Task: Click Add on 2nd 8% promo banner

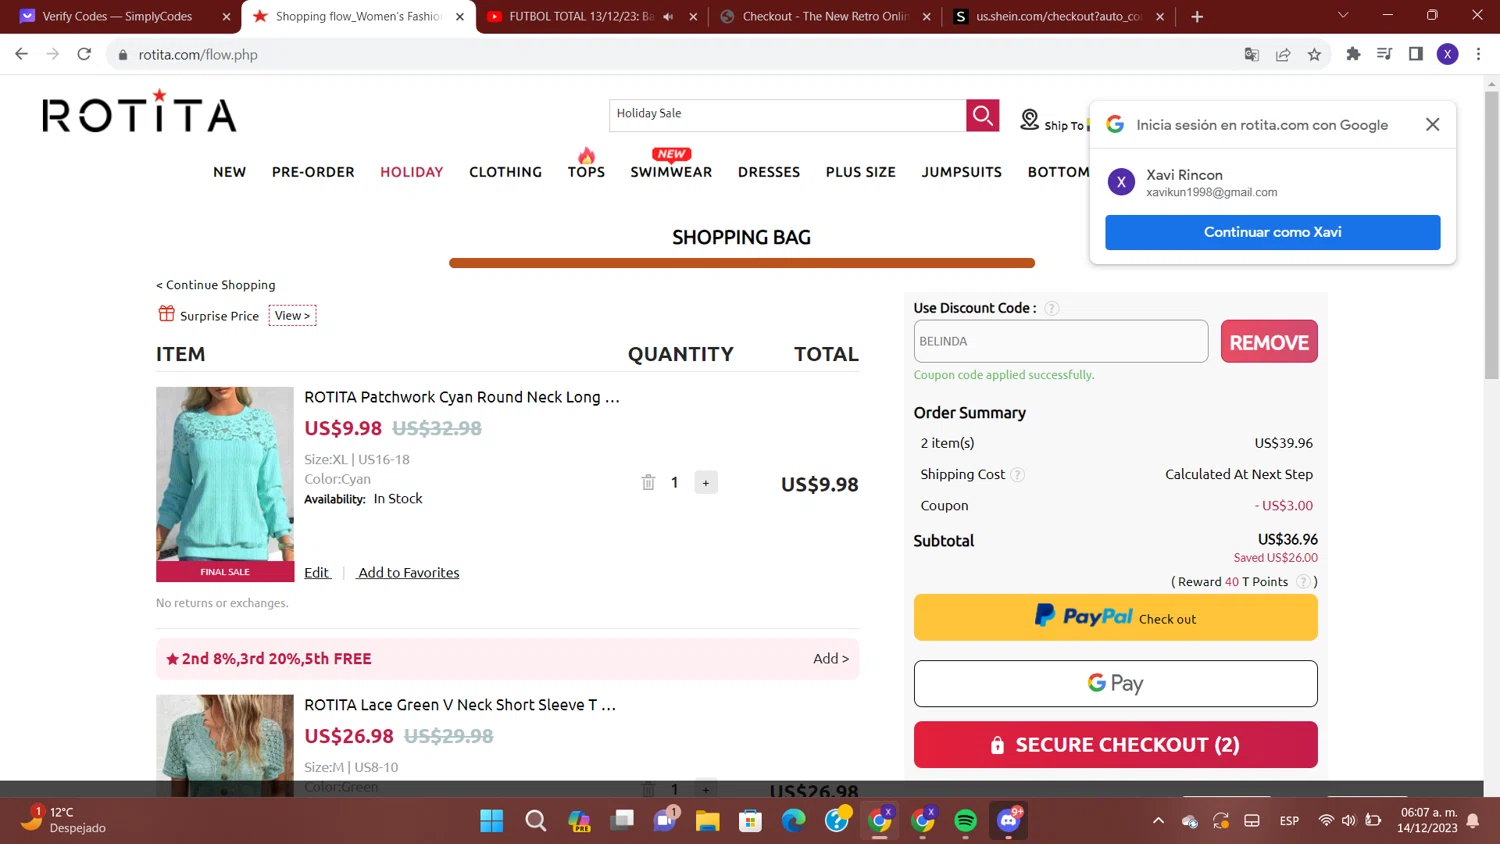Action: pos(830,659)
